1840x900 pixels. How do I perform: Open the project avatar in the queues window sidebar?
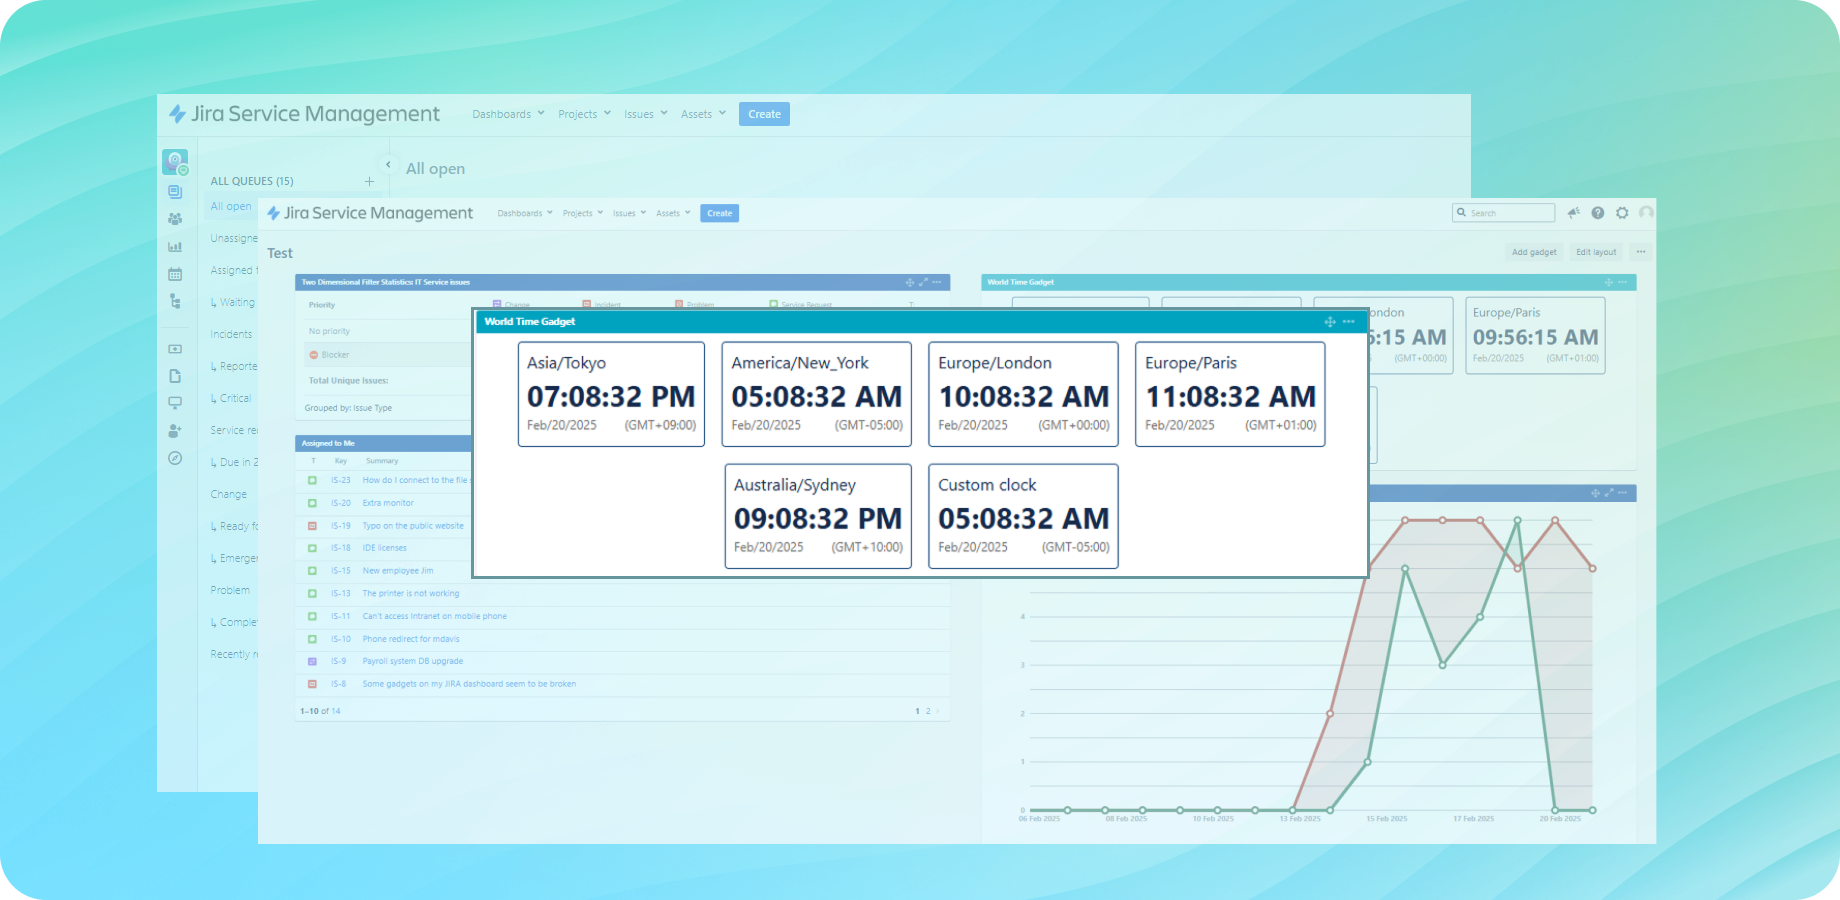(x=175, y=161)
